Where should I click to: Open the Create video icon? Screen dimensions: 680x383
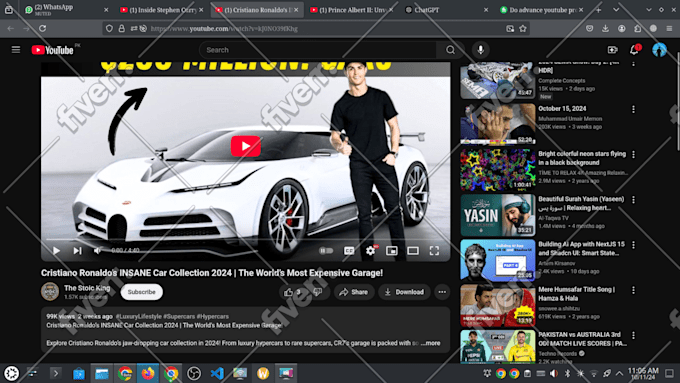coord(612,50)
